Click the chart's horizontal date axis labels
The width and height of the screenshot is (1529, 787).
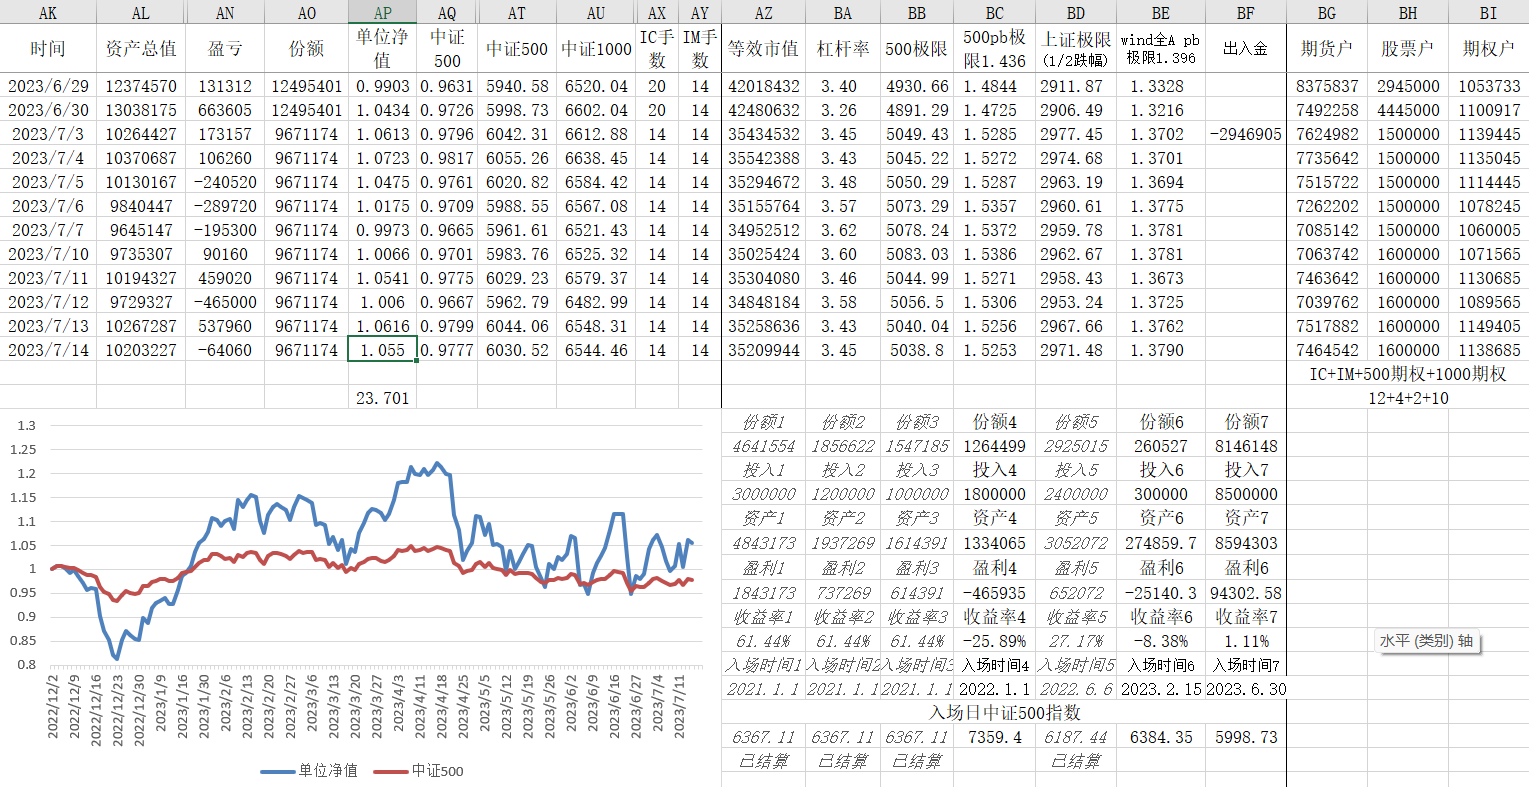[370, 706]
